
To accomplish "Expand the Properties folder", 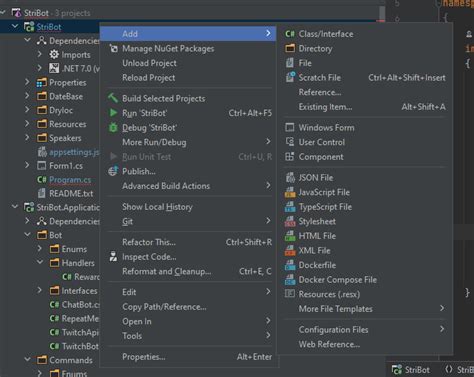I will coord(27,82).
